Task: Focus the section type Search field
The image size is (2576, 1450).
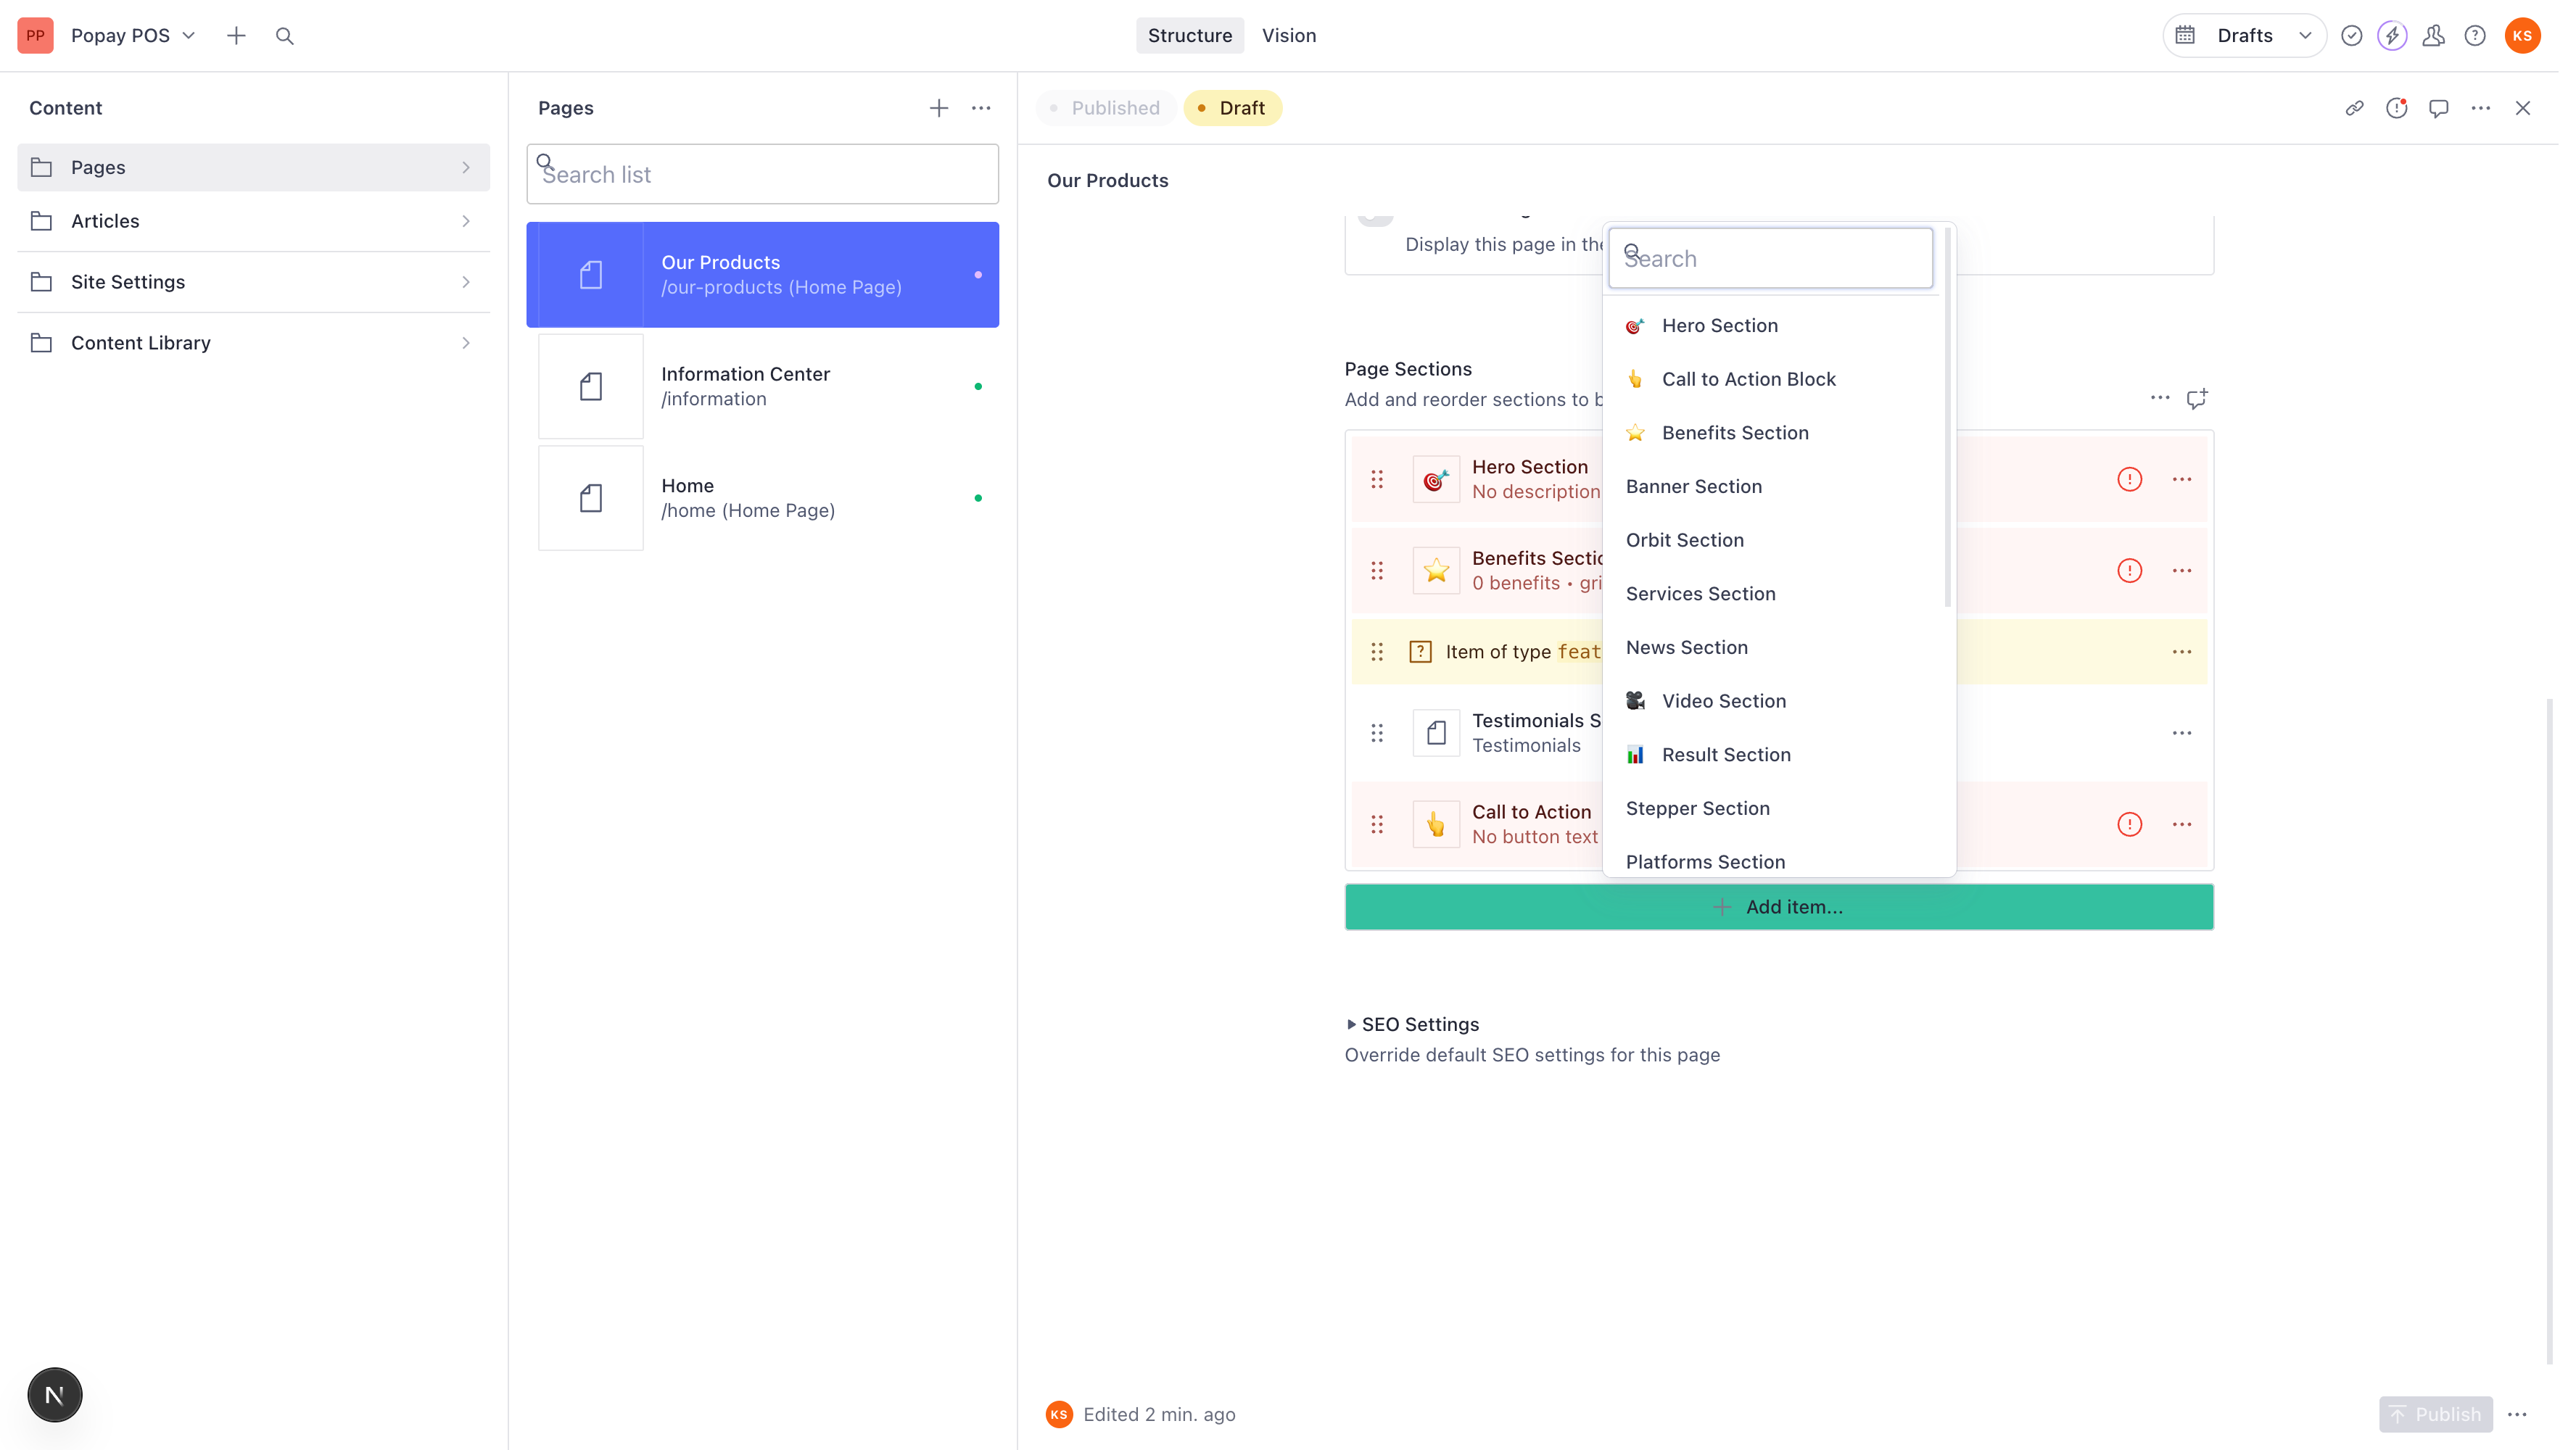Action: [x=1770, y=259]
